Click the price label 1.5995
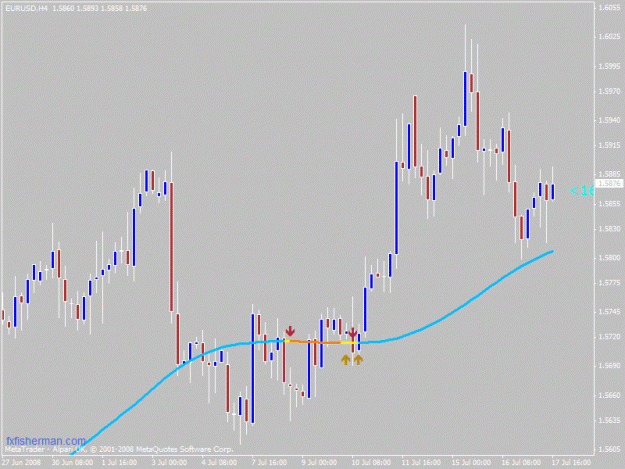Screen dimensions: 625x469 [609, 66]
